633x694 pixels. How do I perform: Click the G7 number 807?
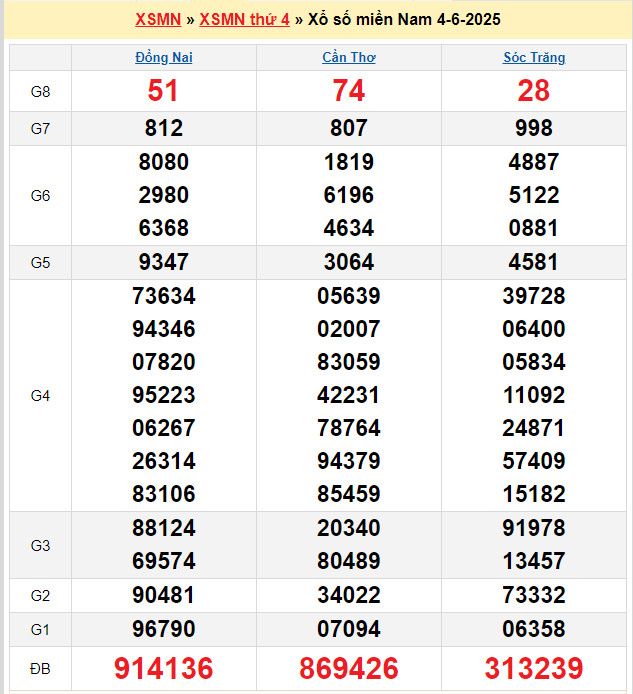349,128
